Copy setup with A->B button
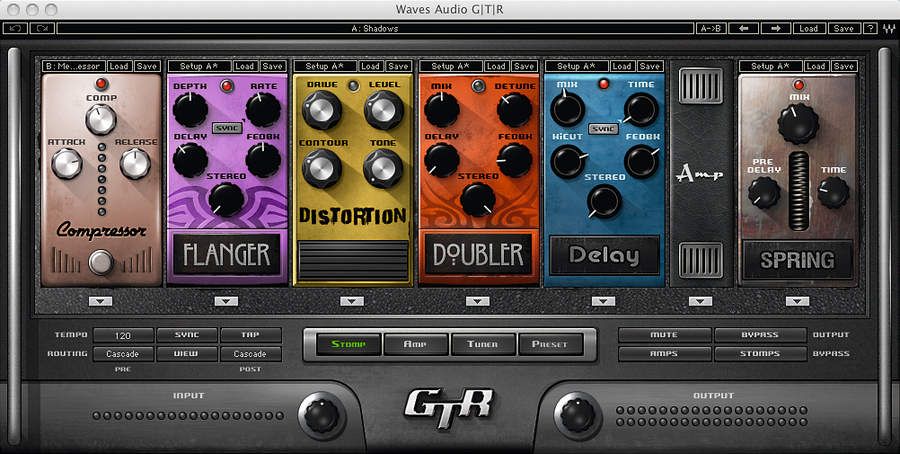900x454 pixels. tap(712, 28)
